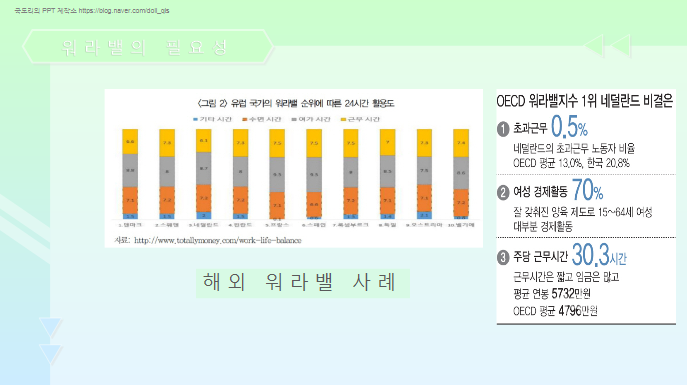Click the blue 기타 시간 legend swatch
The width and height of the screenshot is (687, 385).
coord(195,119)
